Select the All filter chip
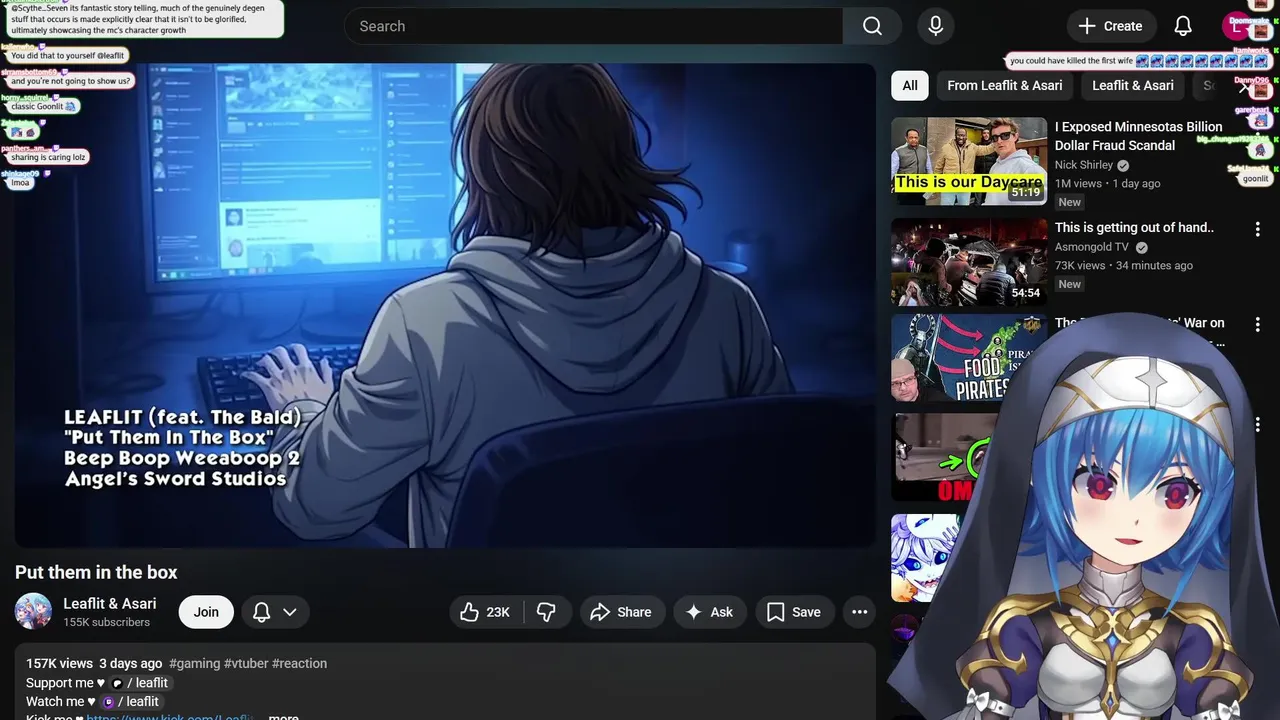 910,85
